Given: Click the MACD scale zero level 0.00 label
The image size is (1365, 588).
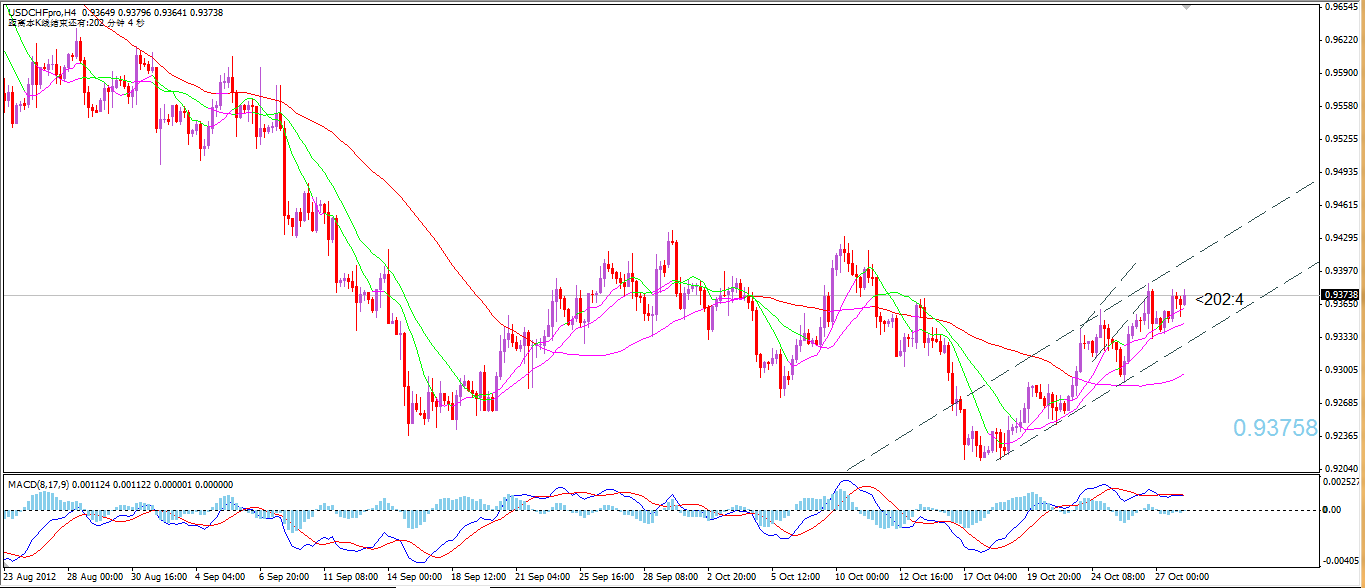Looking at the screenshot, I should click(x=1332, y=510).
